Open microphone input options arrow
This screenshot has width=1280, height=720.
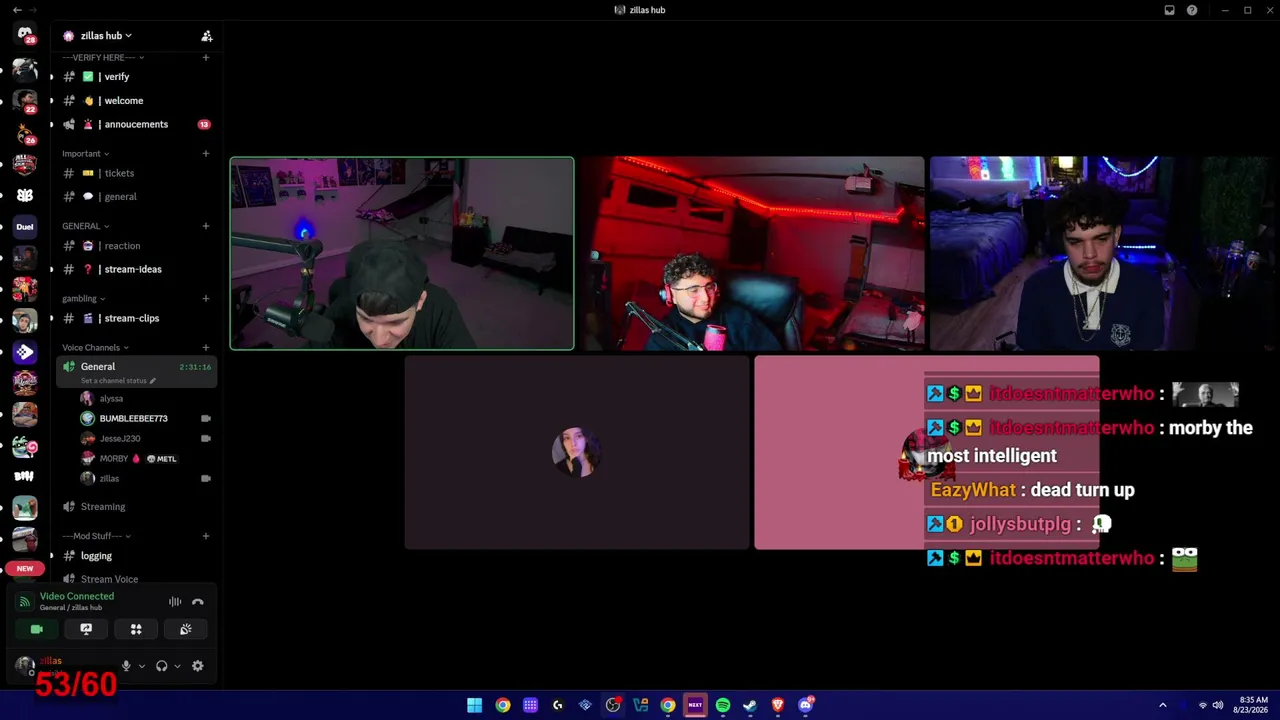141,666
